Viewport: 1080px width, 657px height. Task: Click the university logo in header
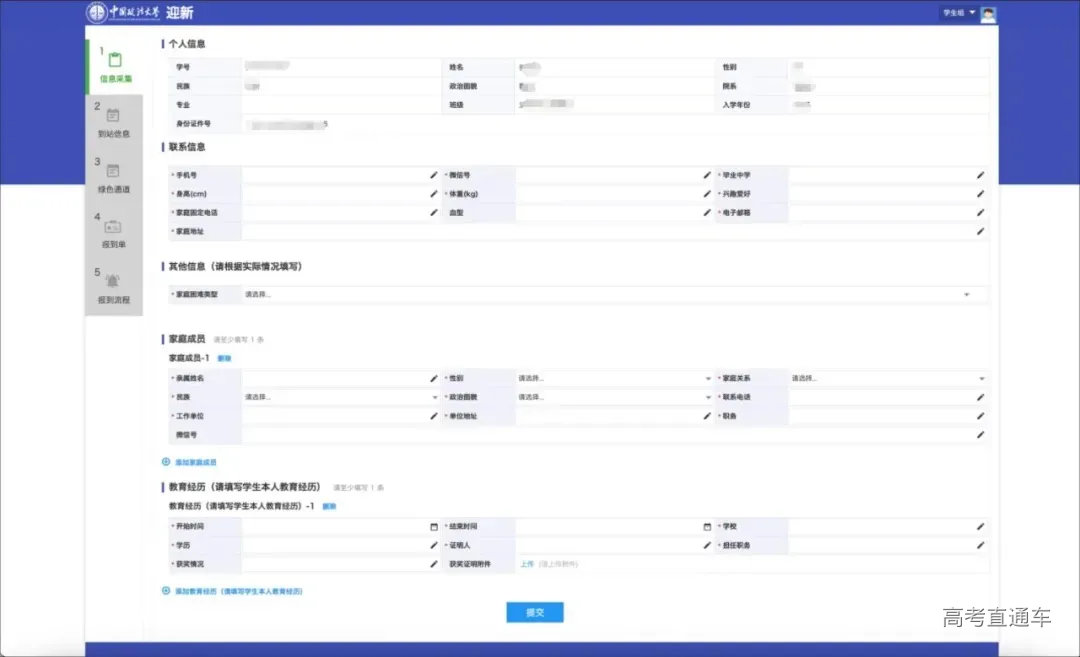[97, 13]
